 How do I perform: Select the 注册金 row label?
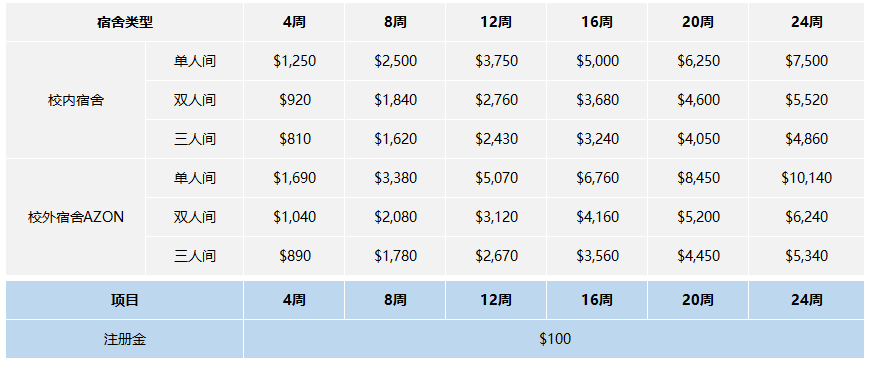[124, 339]
